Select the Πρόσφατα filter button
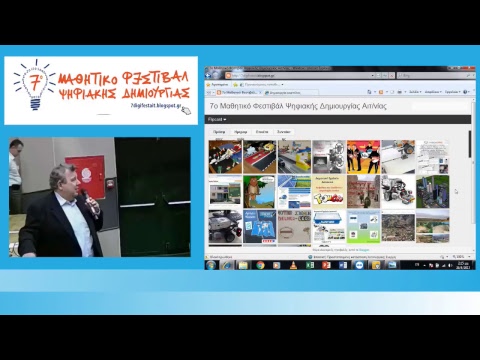This screenshot has width=480, height=360. 219,132
